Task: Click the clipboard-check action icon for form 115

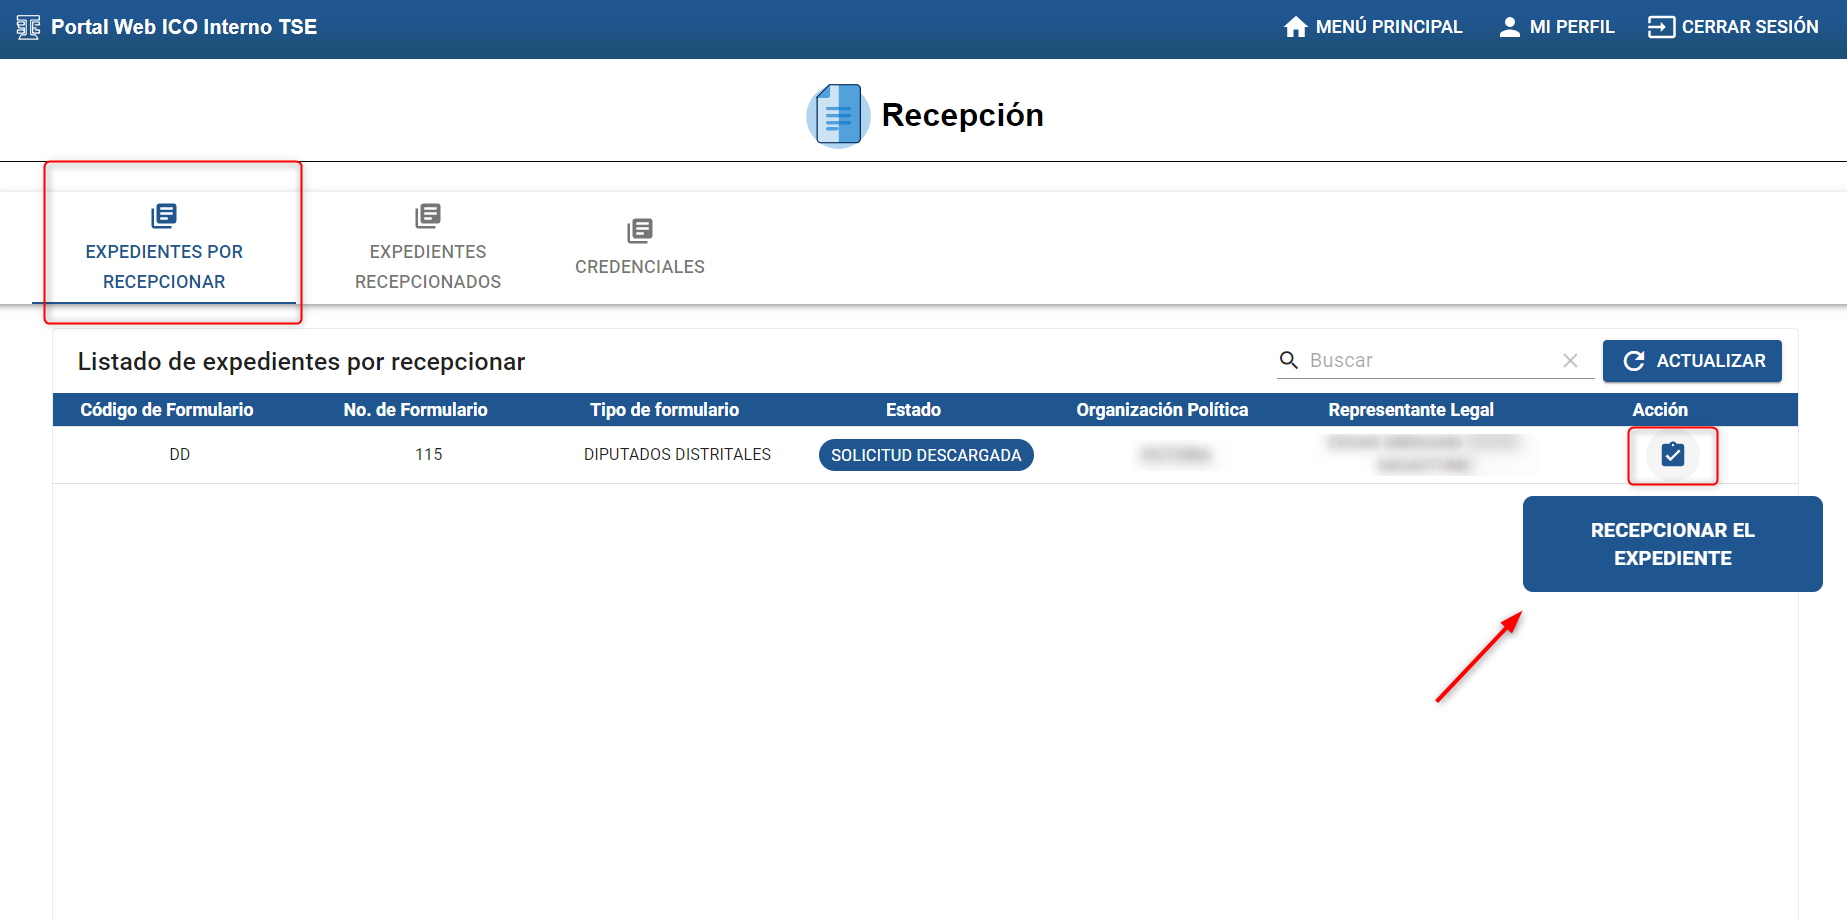Action: click(x=1671, y=454)
